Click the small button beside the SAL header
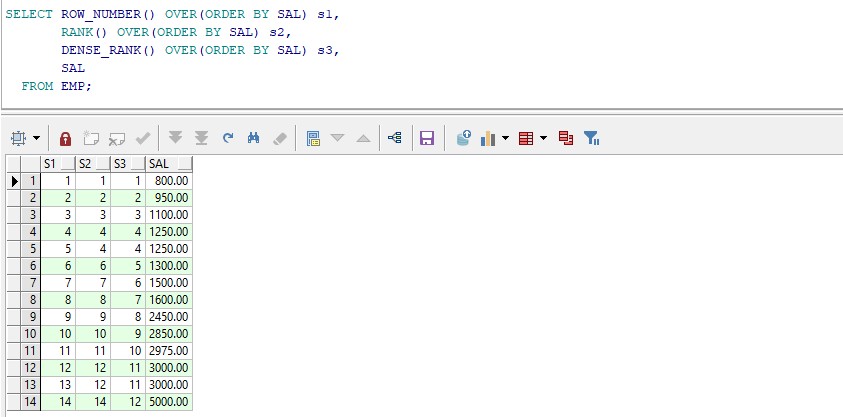 pyautogui.click(x=185, y=164)
